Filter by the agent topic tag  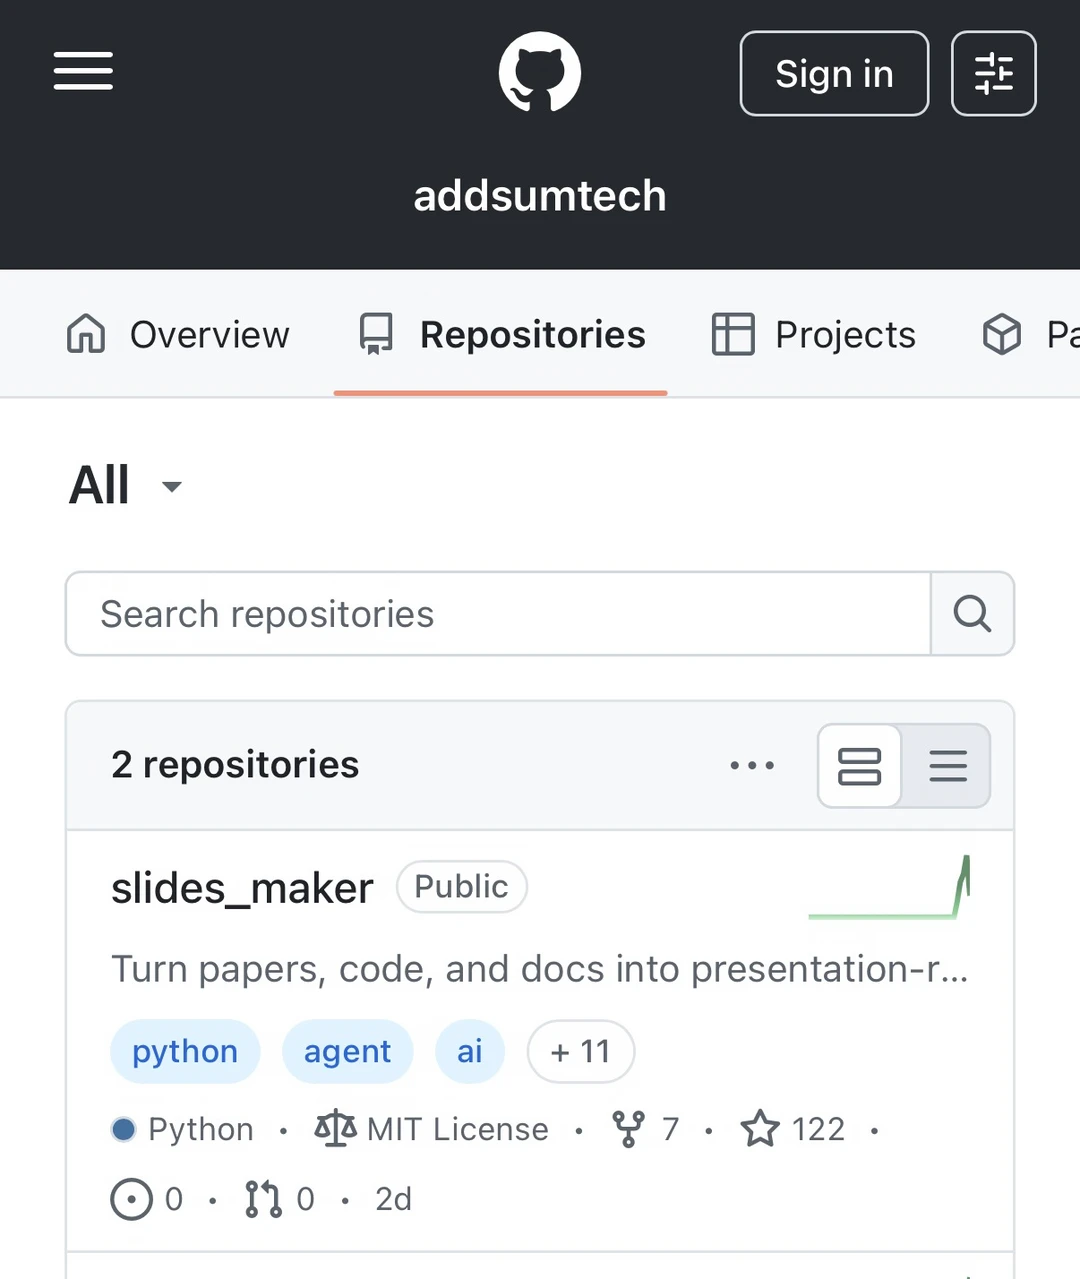(347, 1051)
